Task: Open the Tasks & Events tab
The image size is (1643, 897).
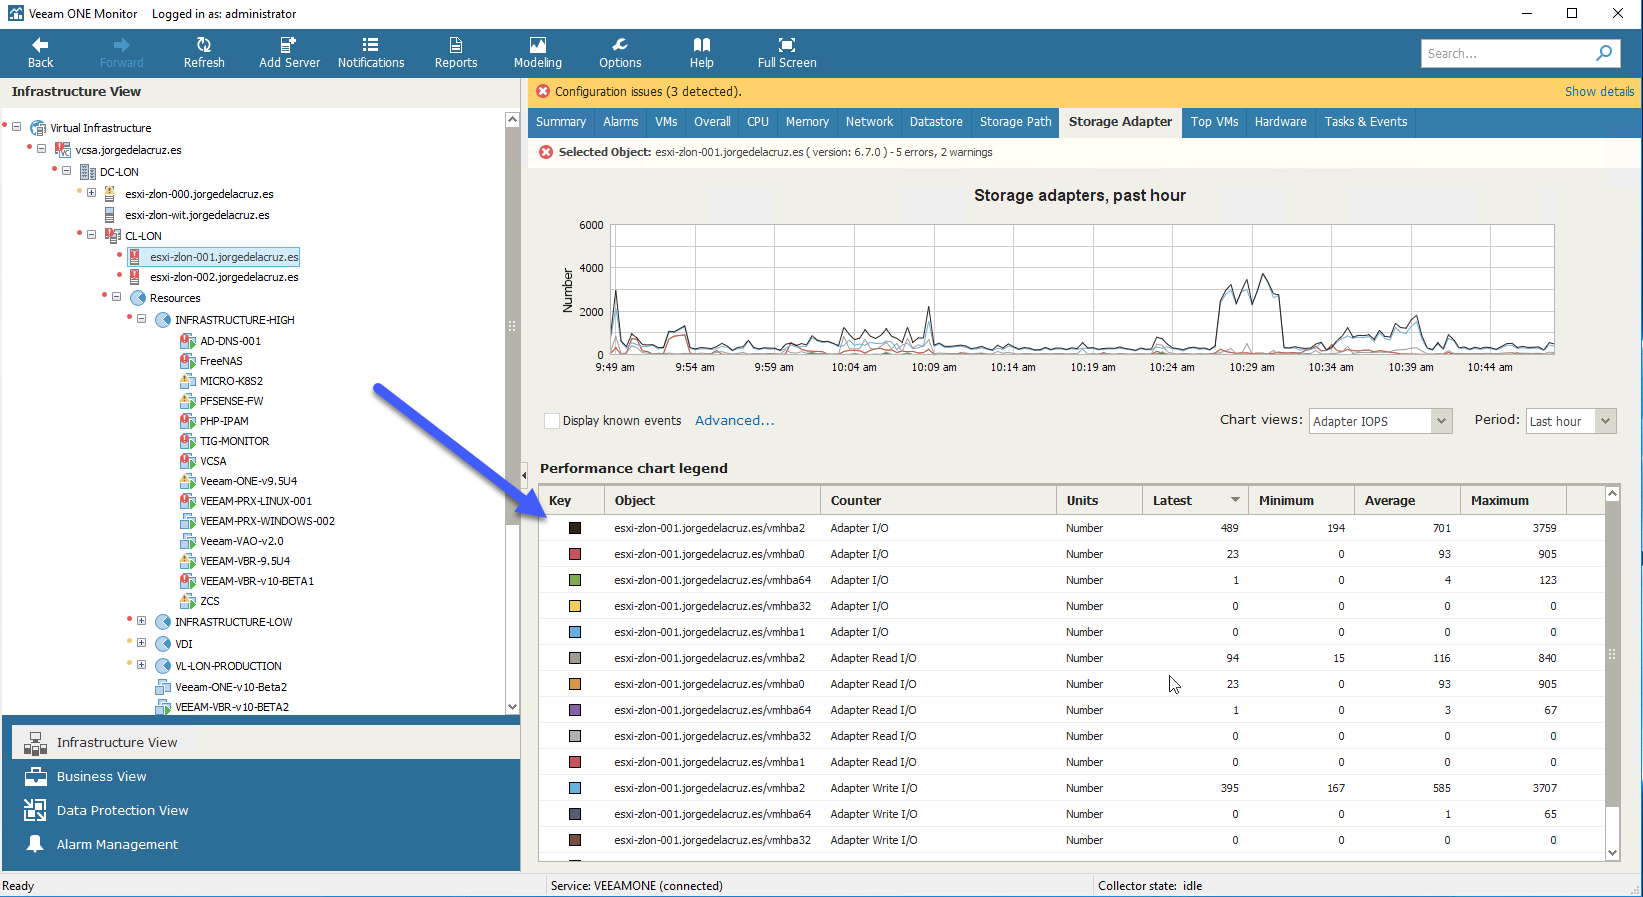Action: point(1365,122)
